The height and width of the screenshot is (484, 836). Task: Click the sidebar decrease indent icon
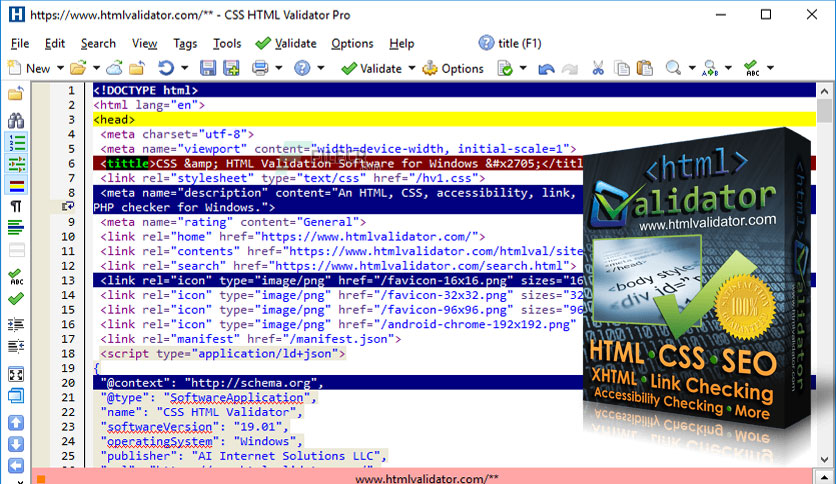[x=16, y=346]
